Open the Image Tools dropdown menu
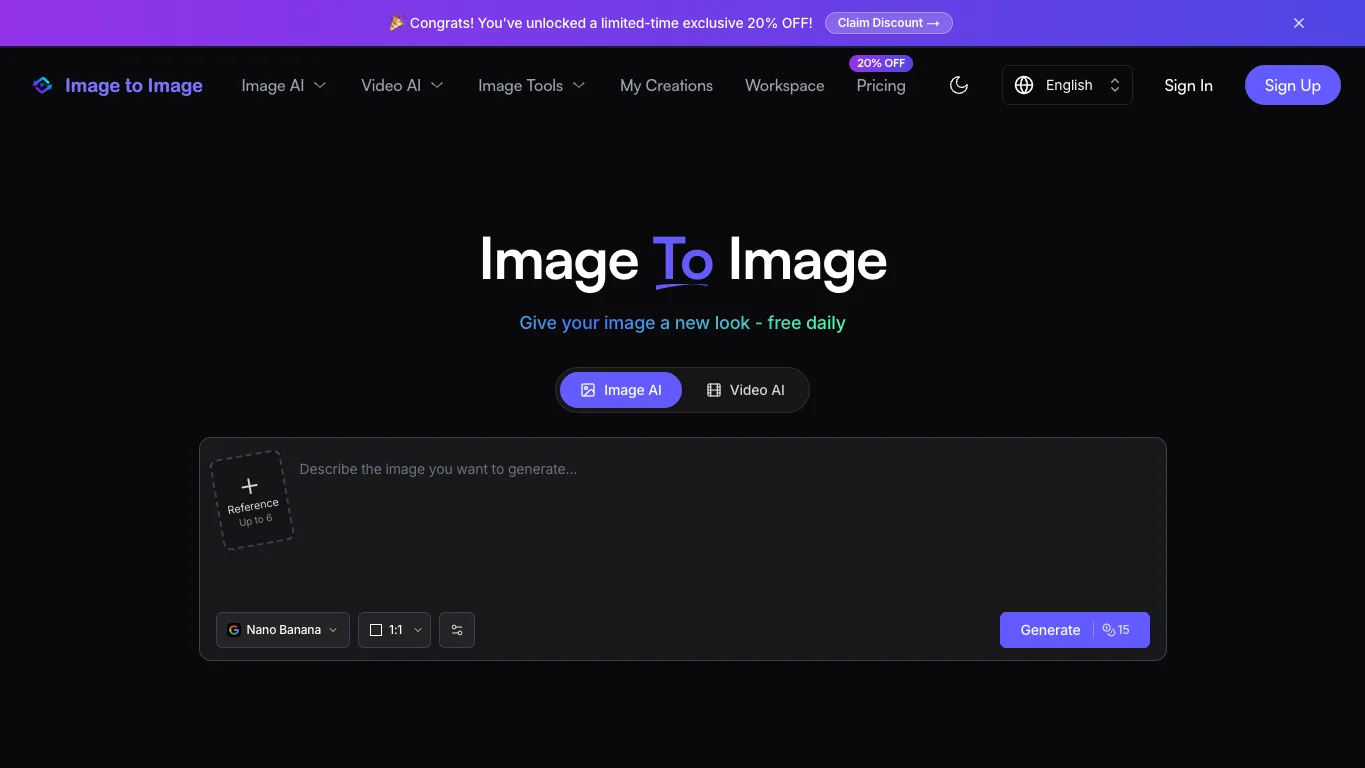Viewport: 1365px width, 768px height. point(532,86)
